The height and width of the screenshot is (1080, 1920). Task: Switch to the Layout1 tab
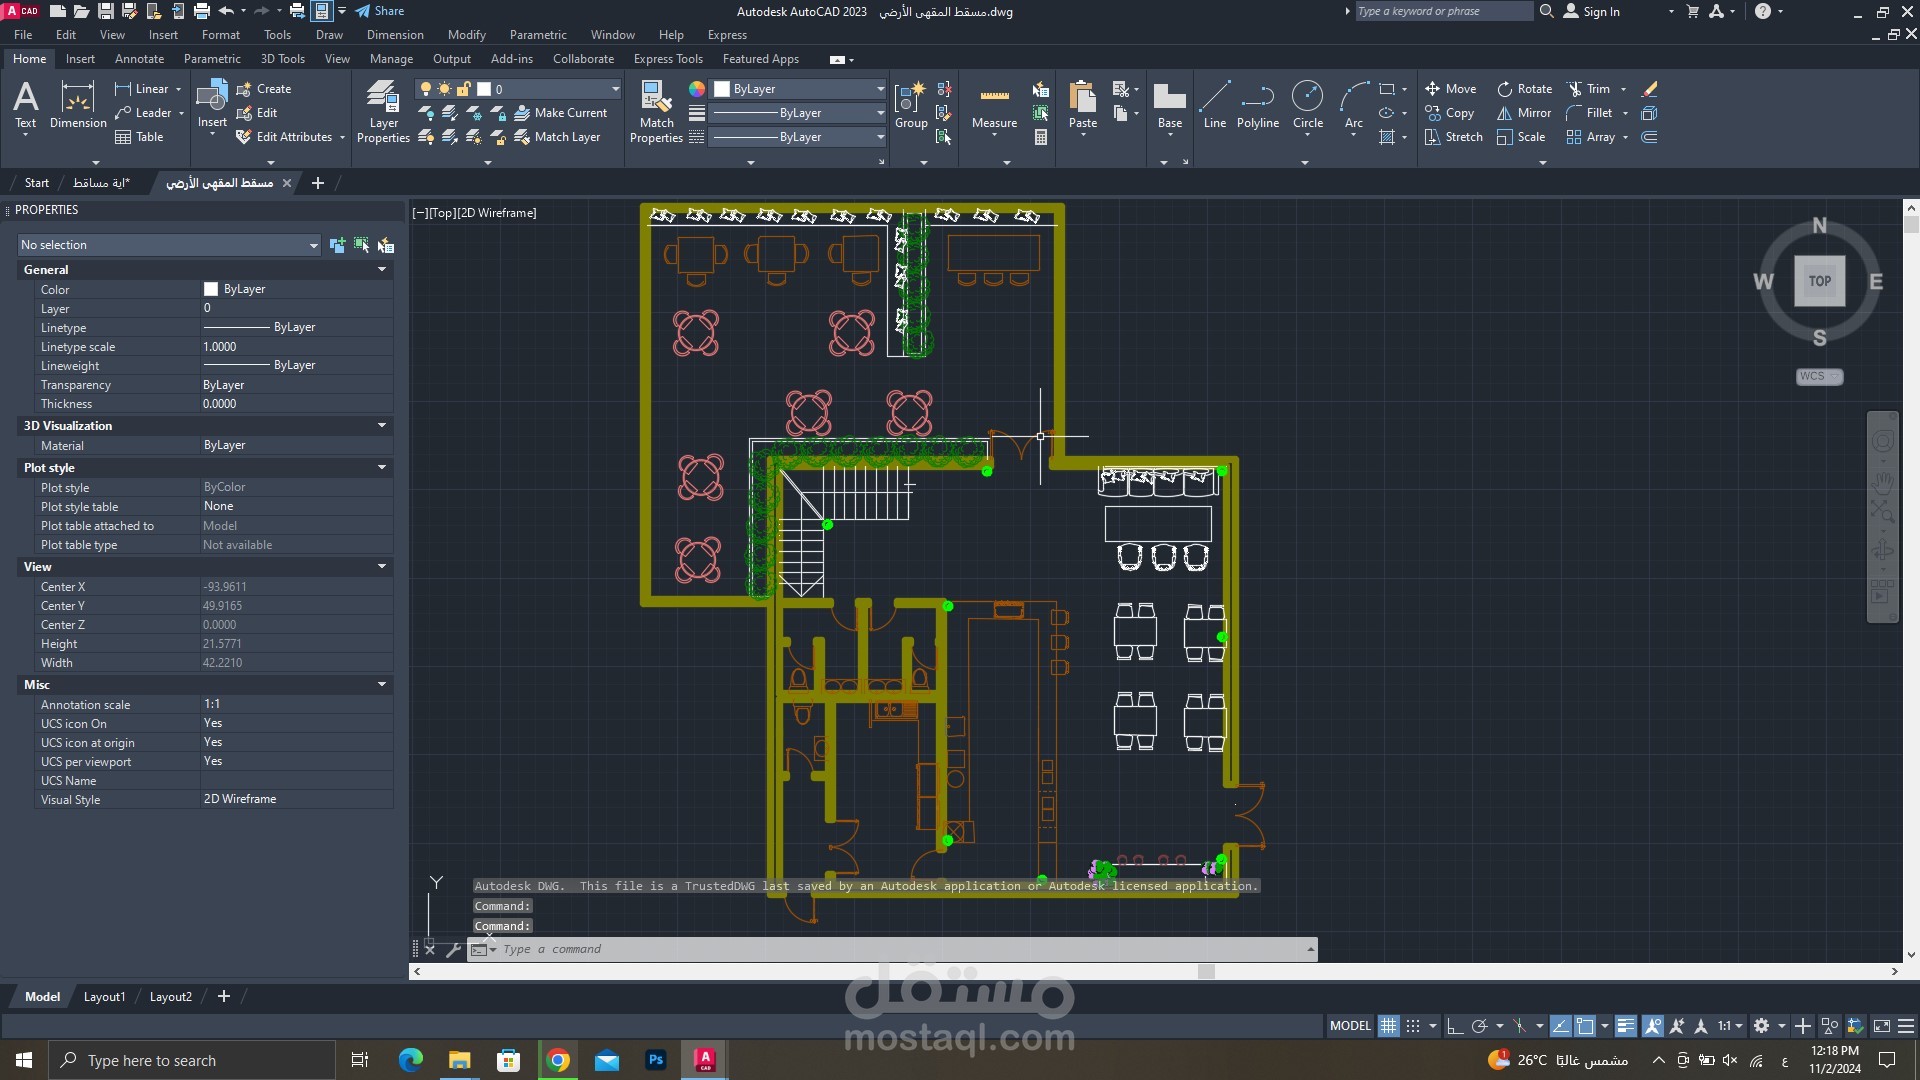[x=104, y=997]
